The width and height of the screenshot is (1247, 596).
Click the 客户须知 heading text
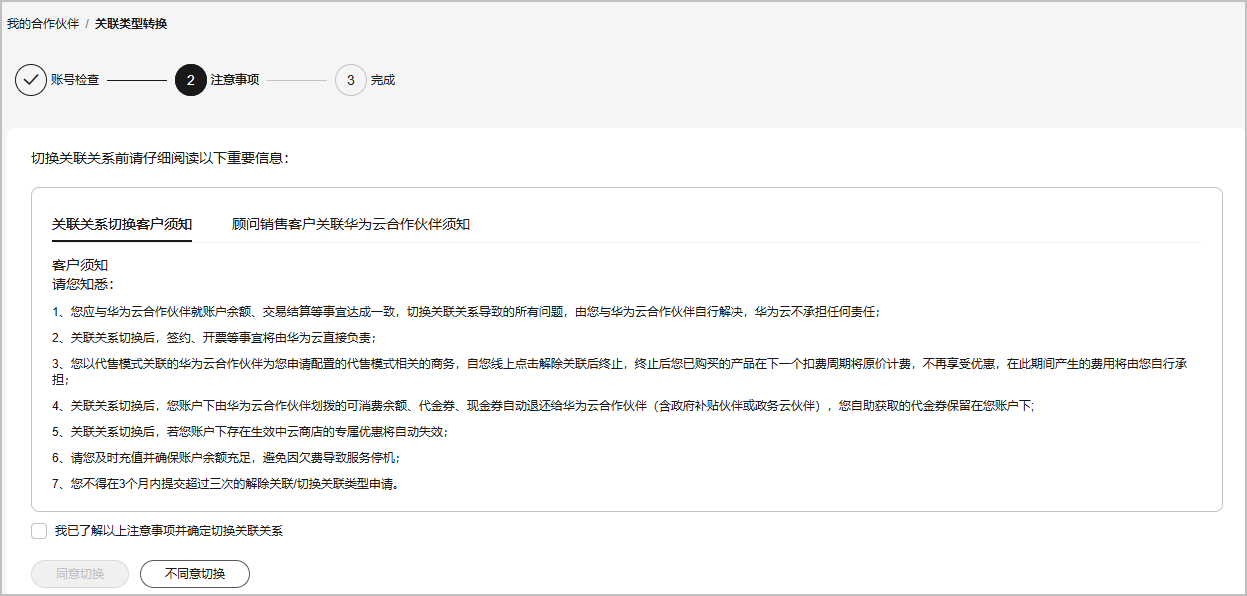point(80,265)
